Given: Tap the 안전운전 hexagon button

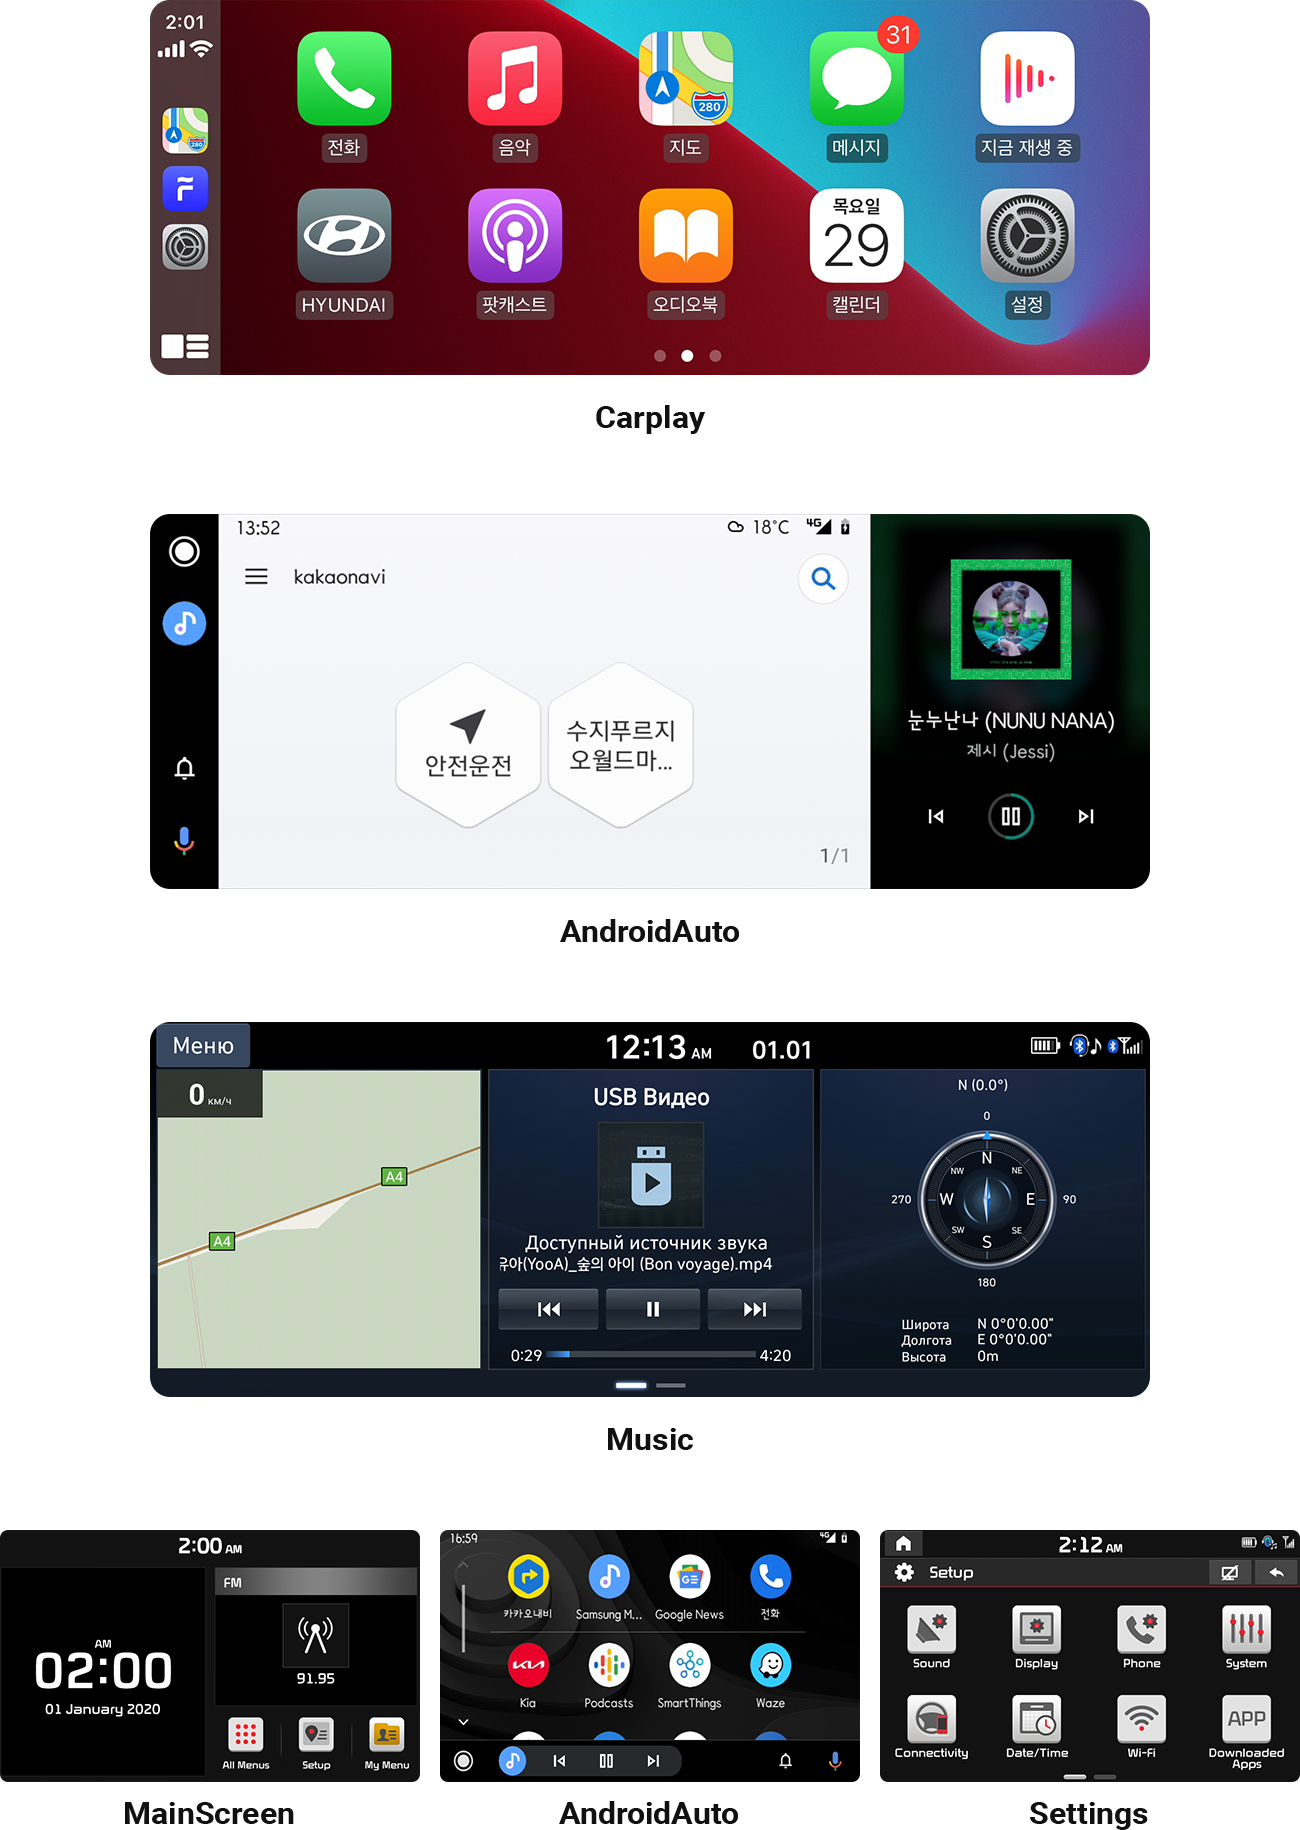Looking at the screenshot, I should [468, 745].
